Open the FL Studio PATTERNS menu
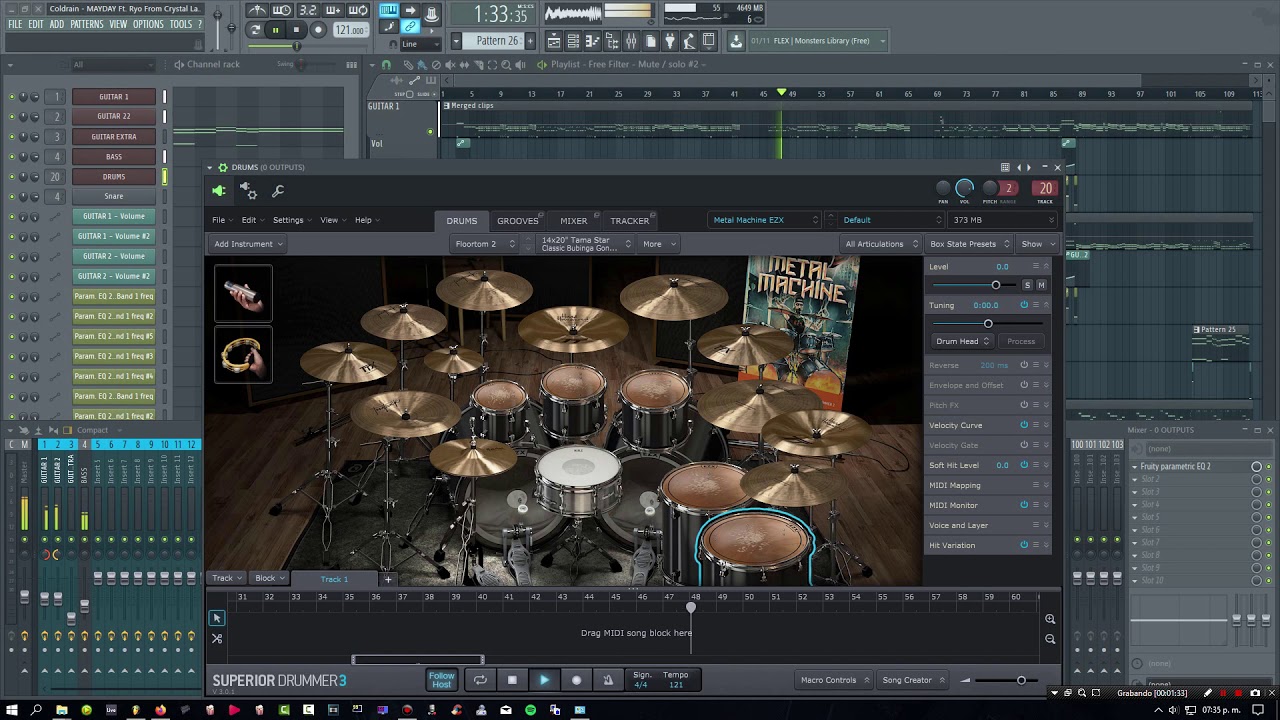Image resolution: width=1280 pixels, height=720 pixels. [87, 24]
